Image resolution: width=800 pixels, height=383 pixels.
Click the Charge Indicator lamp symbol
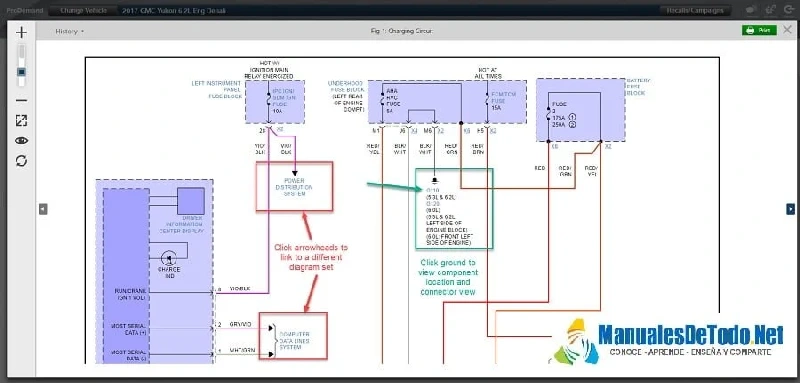point(170,259)
